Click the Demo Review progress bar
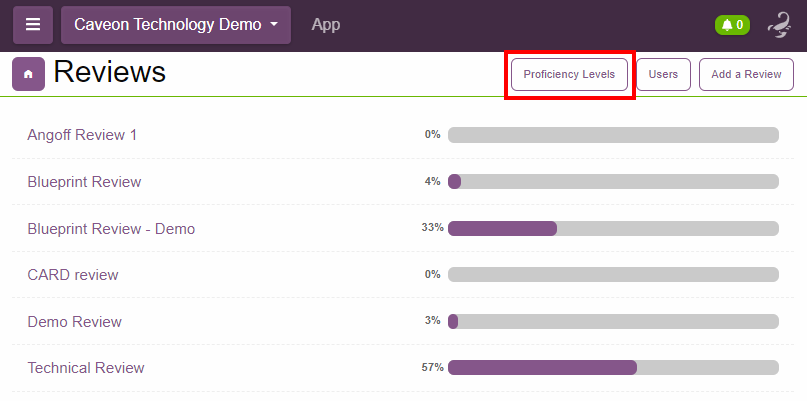807x401 pixels. tap(613, 322)
